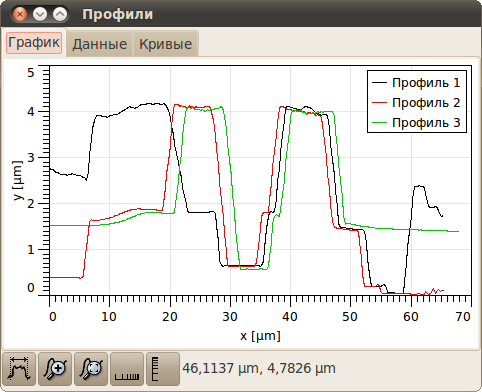
Task: Click the black line legend sample
Action: point(379,83)
